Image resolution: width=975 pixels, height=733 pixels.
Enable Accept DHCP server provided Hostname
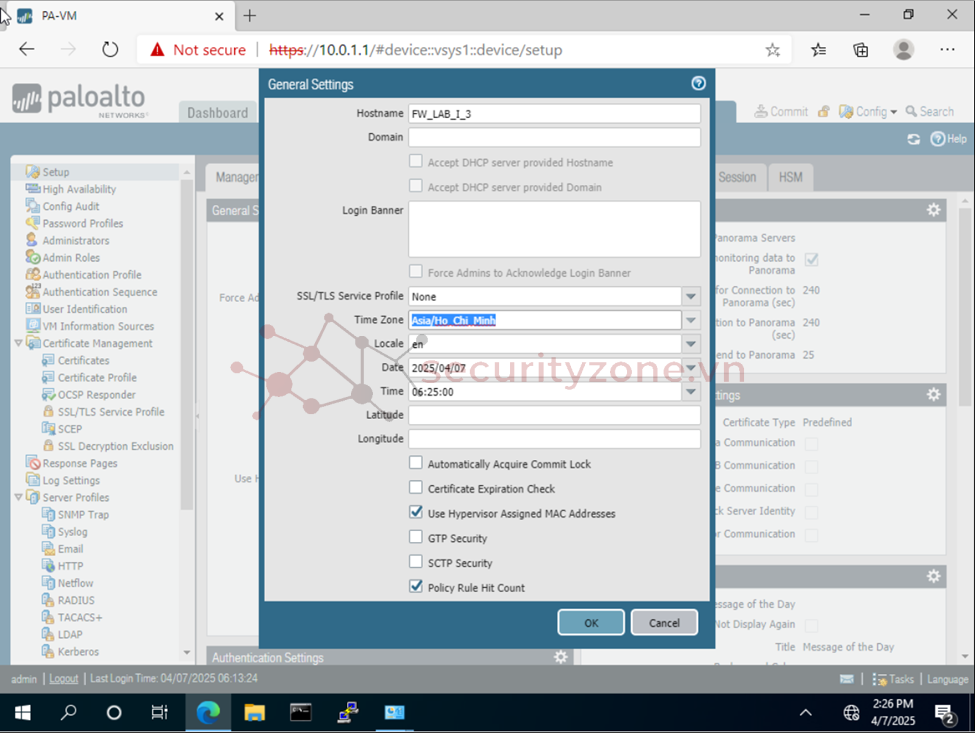415,161
